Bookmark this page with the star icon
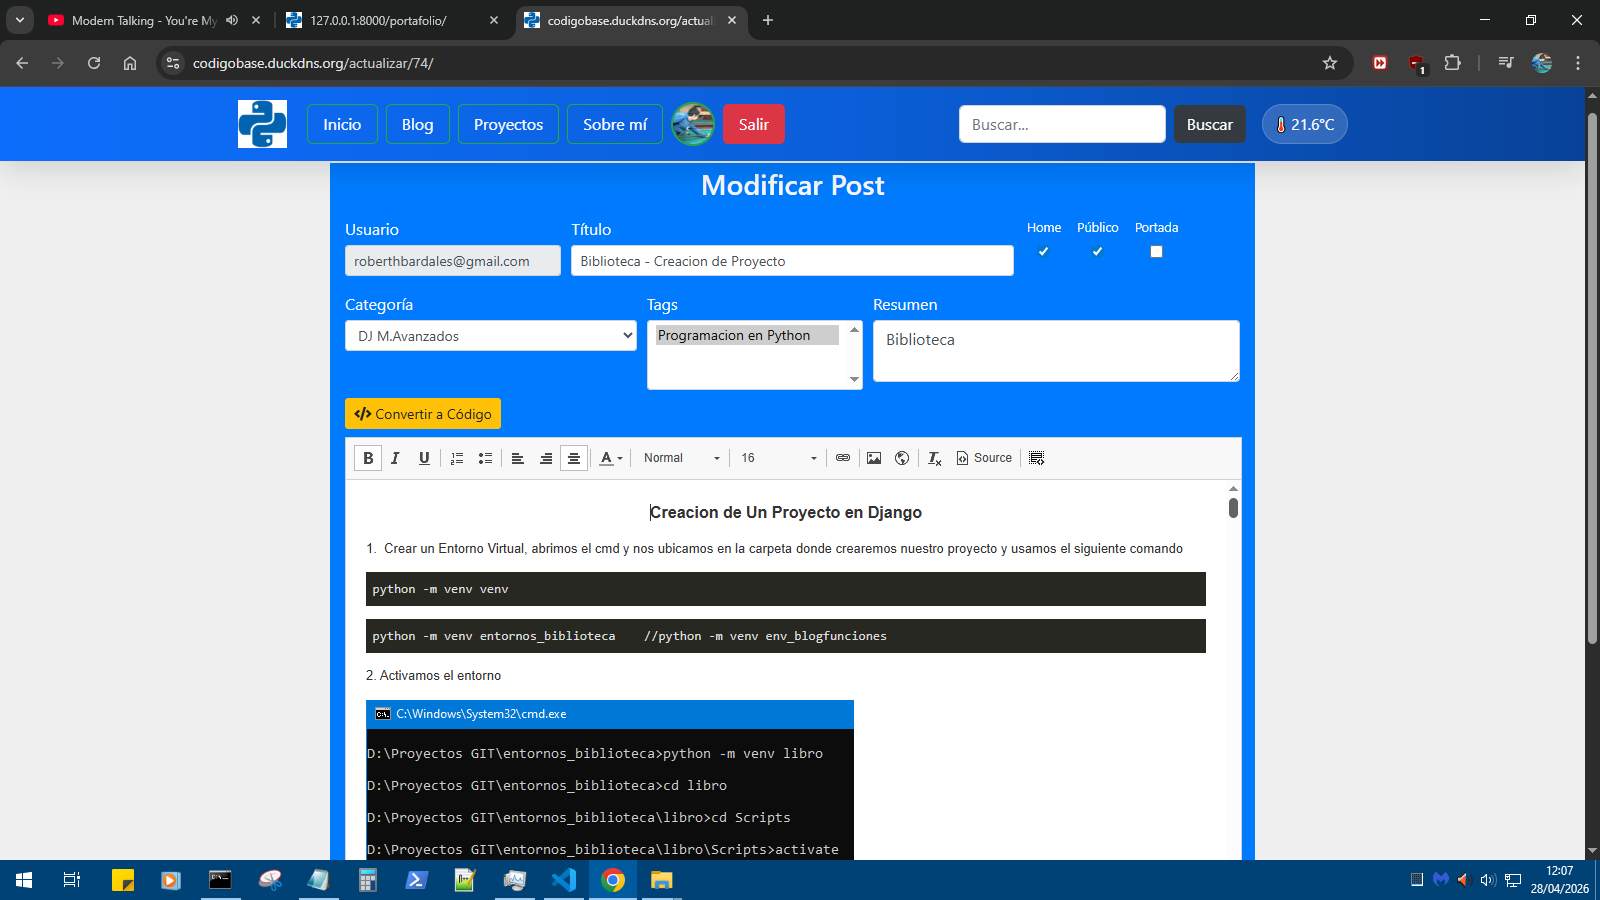This screenshot has width=1600, height=900. 1330,63
